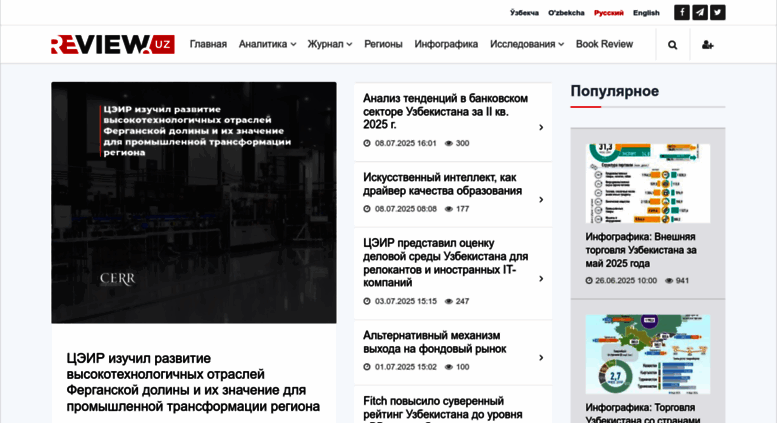Click the Review.uz logo
The image size is (777, 423).
[113, 44]
